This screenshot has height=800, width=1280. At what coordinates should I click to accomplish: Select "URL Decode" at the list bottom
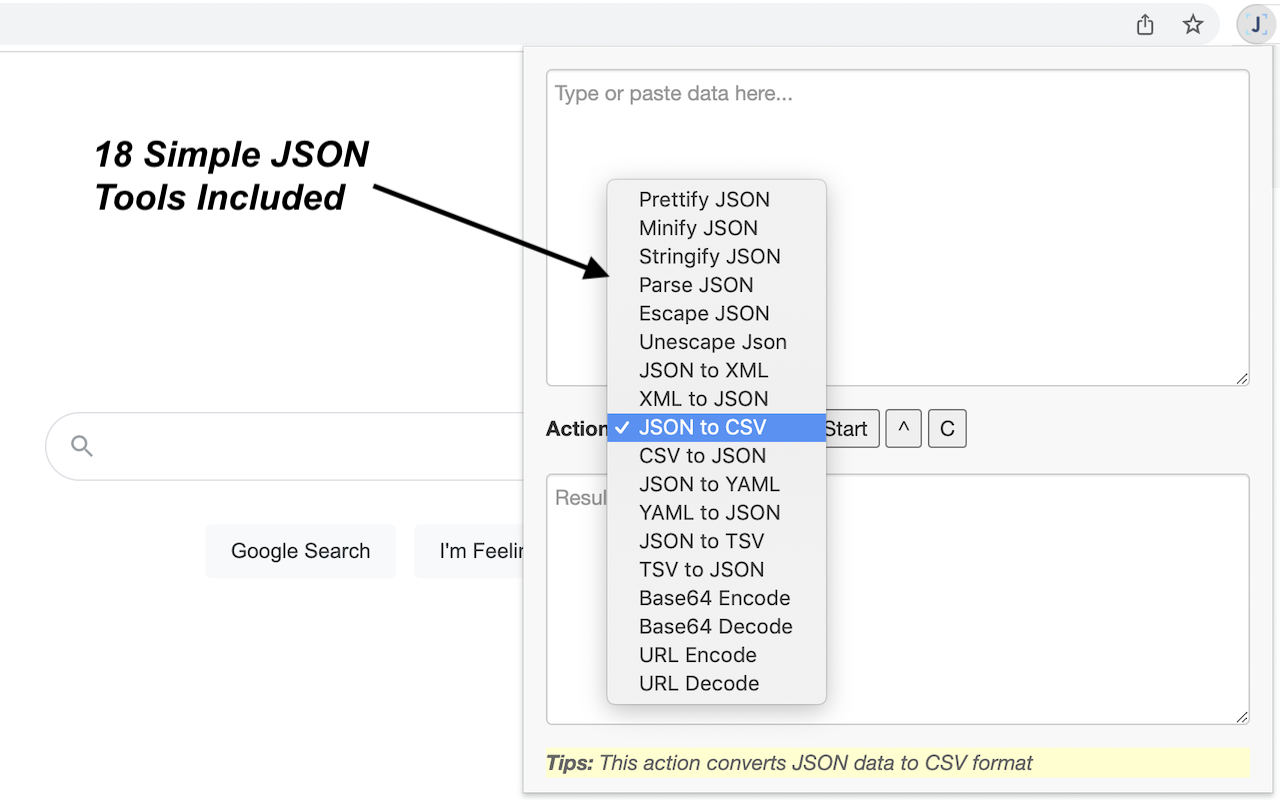pyautogui.click(x=697, y=683)
